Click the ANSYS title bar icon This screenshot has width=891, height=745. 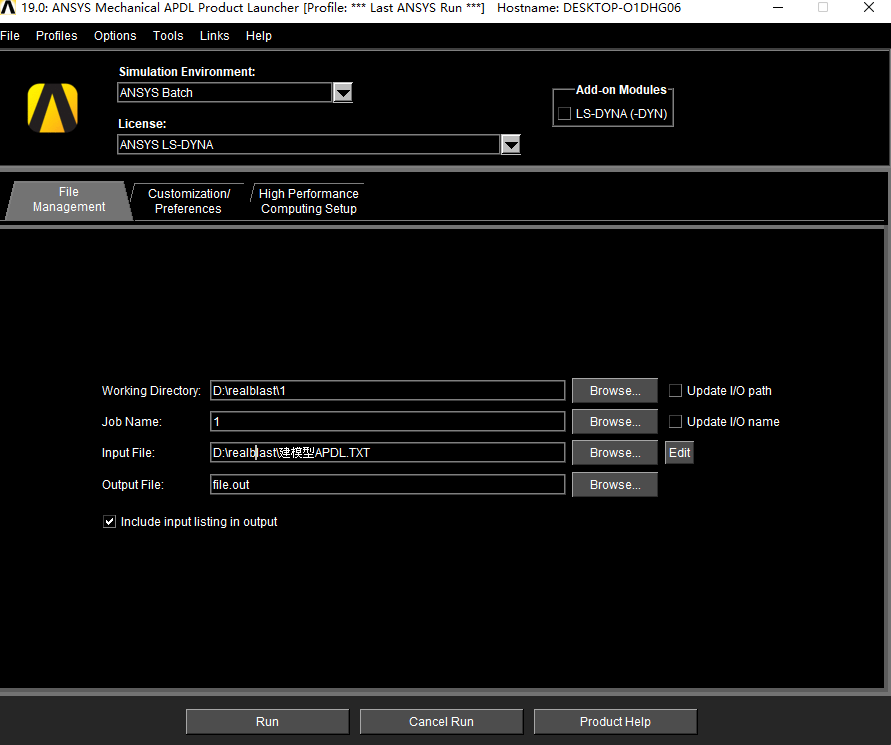point(8,8)
